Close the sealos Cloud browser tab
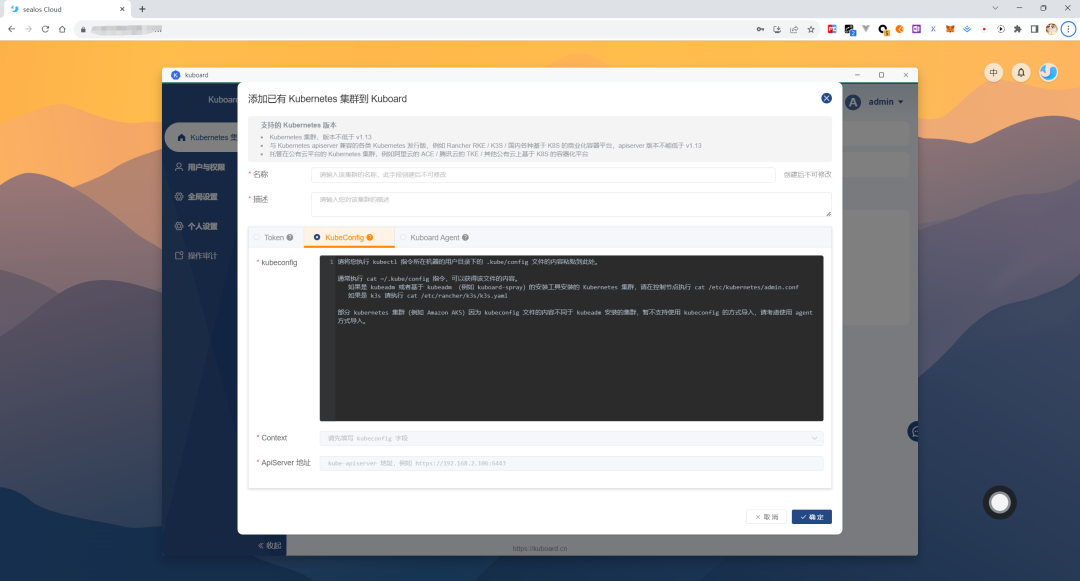Viewport: 1080px width, 581px height. 122,9
